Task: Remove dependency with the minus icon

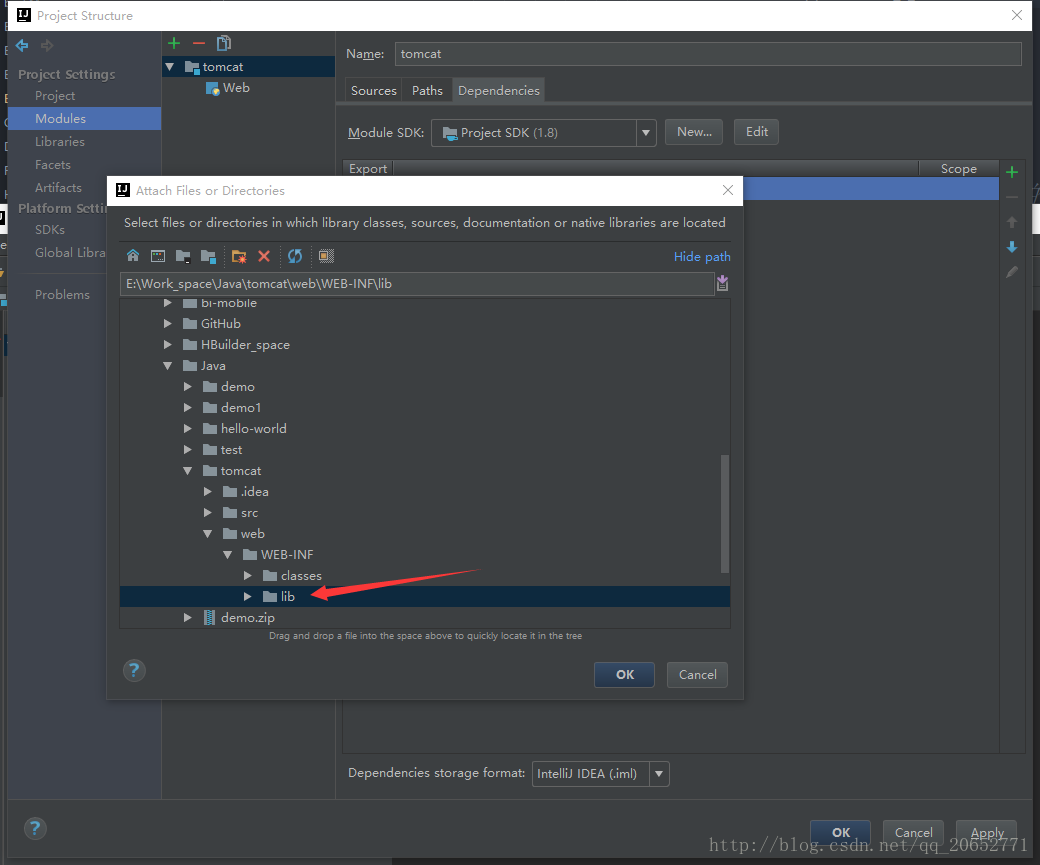Action: click(1012, 198)
